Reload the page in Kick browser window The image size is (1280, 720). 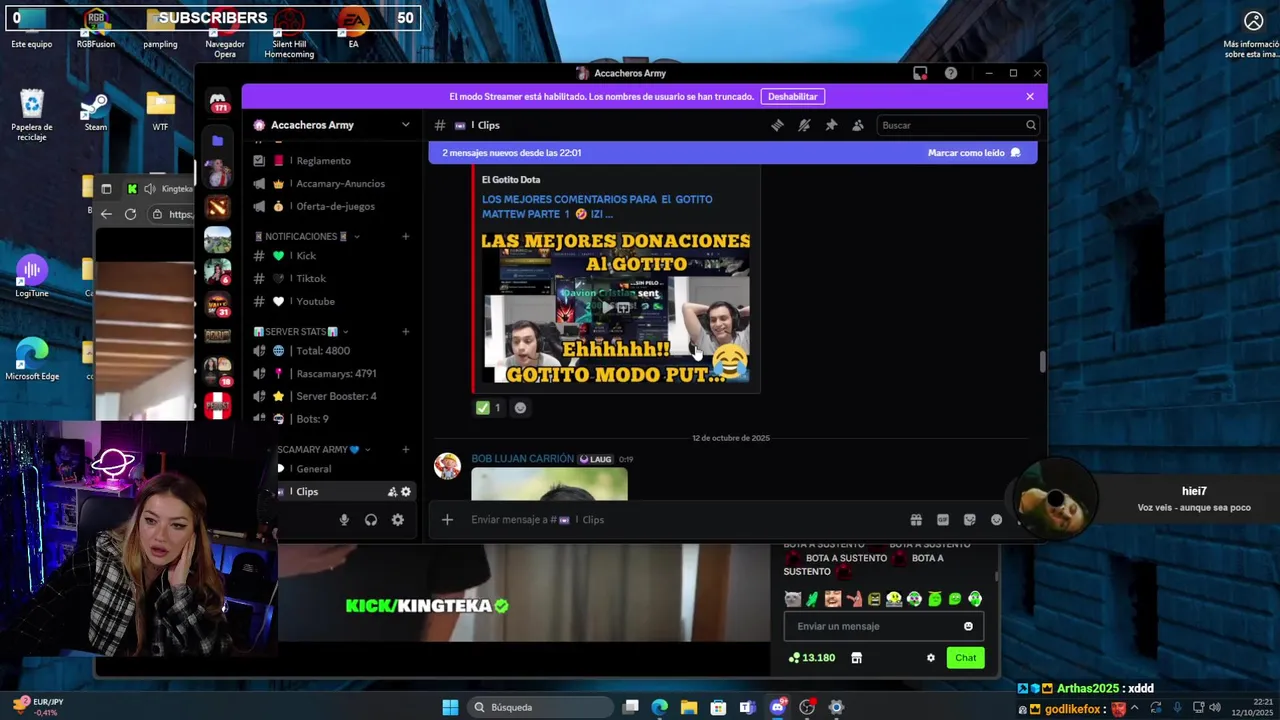[x=130, y=214]
